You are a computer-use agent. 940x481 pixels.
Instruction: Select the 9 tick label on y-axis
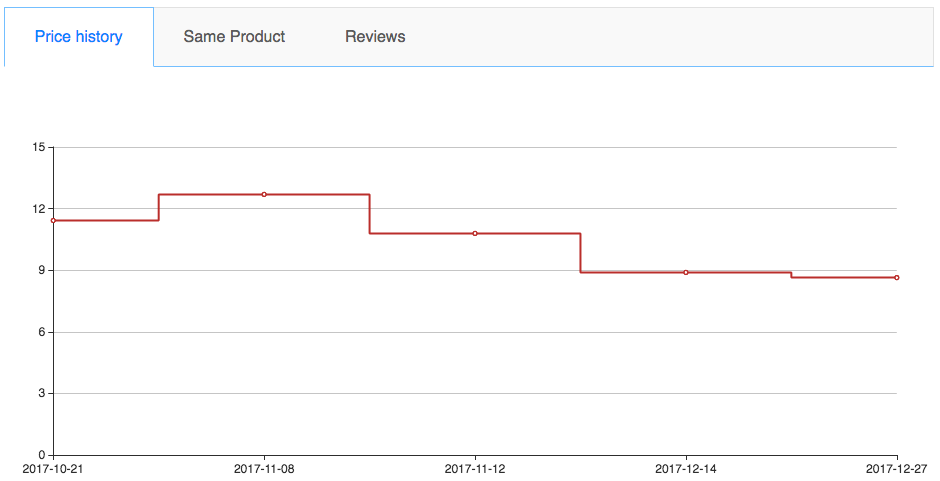pos(43,270)
